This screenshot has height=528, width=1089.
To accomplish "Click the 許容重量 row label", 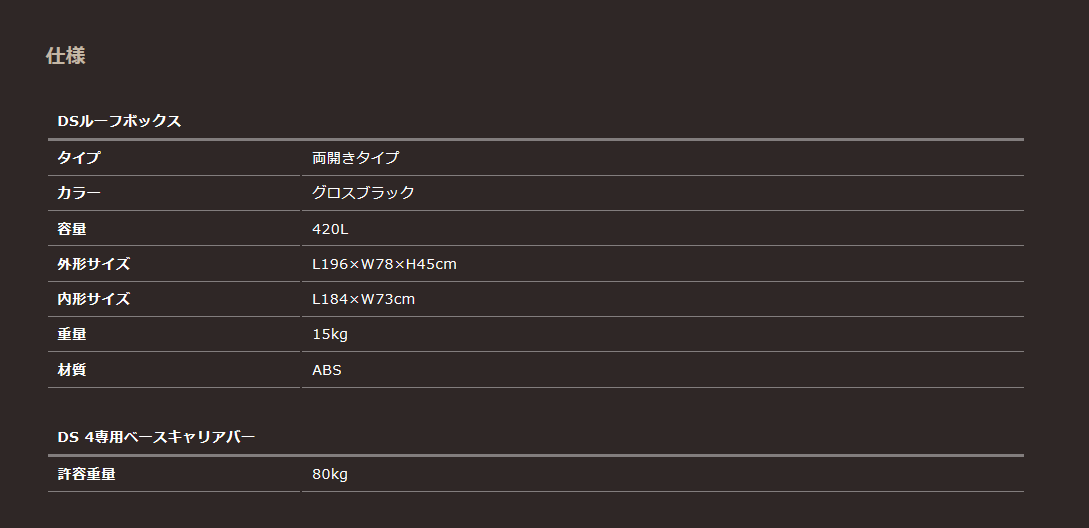I will click(86, 474).
